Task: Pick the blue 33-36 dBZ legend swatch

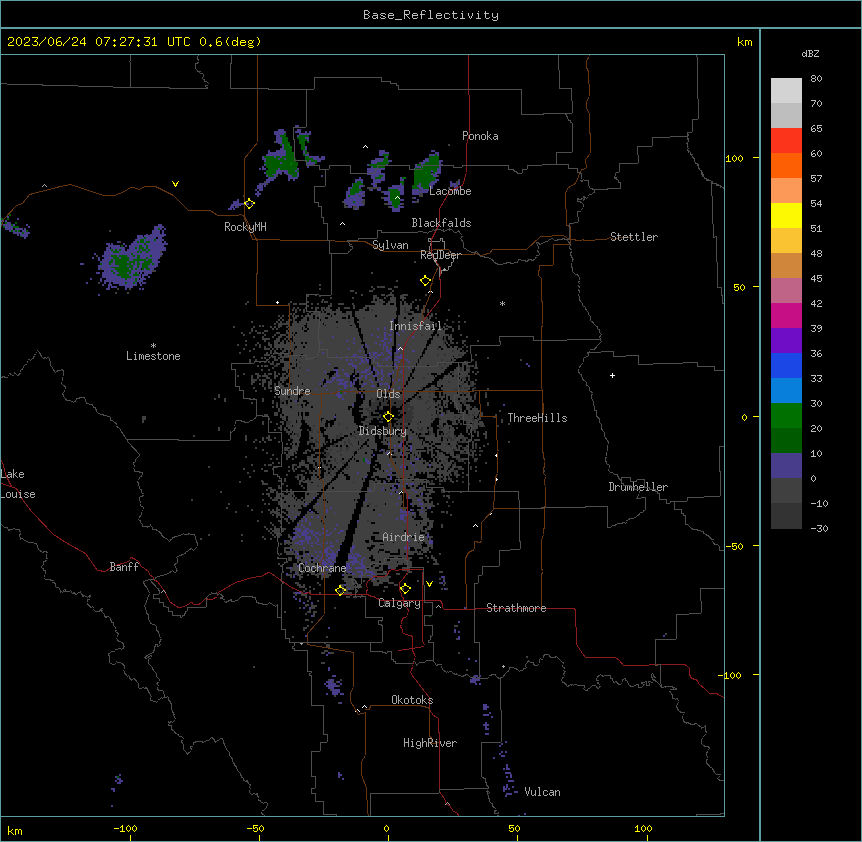Action: tap(786, 365)
